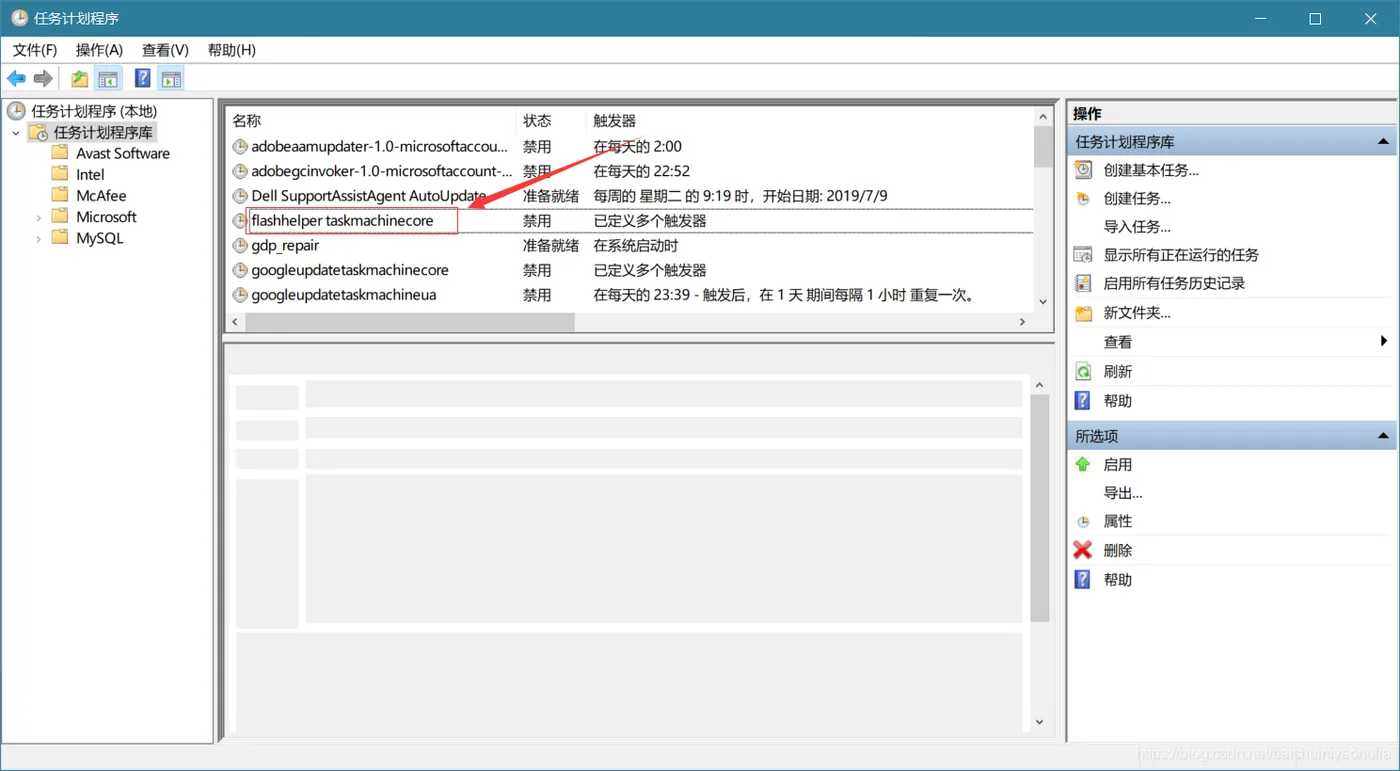Collapse the 任务计划程序库 tree node
Viewport: 1400px width, 771px height.
pyautogui.click(x=16, y=132)
